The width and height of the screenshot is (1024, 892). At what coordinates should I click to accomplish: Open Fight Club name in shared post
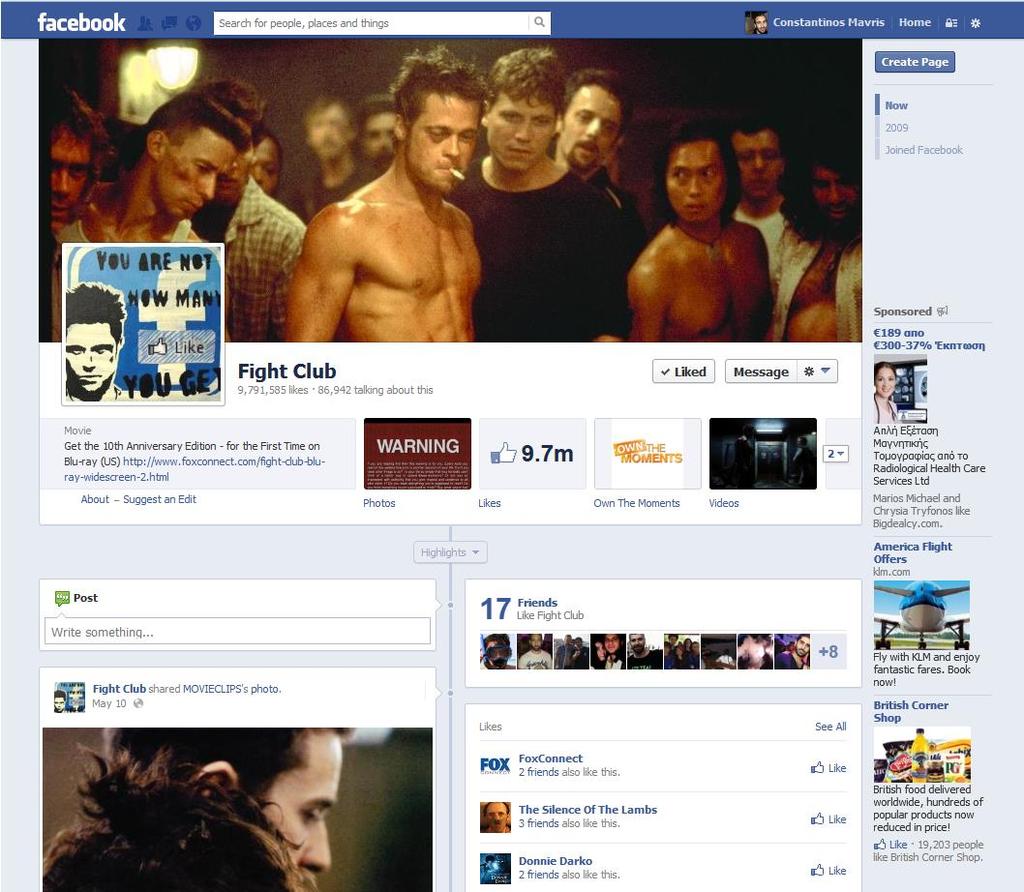(x=119, y=688)
